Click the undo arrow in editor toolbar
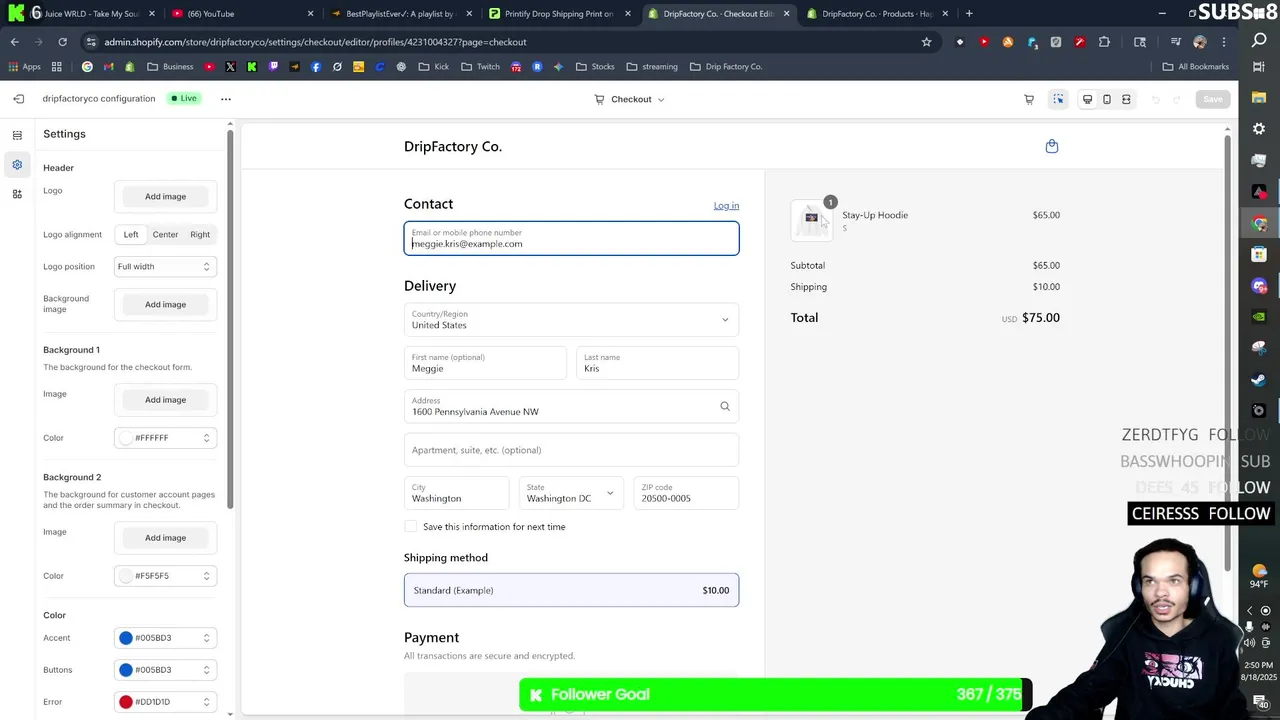 click(1156, 99)
